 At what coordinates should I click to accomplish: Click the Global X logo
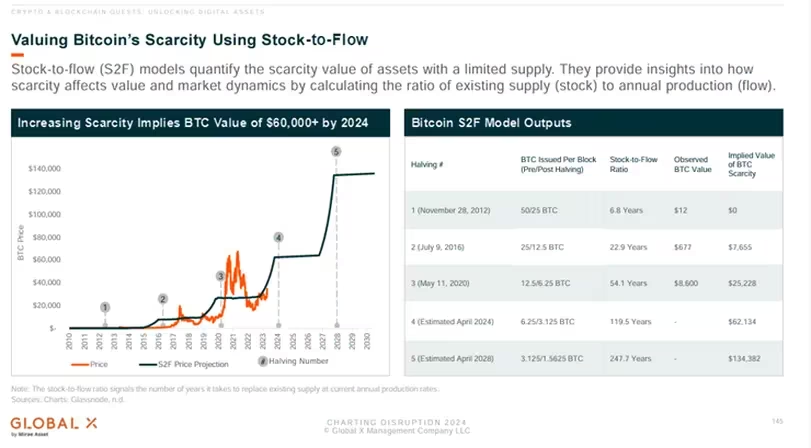click(x=41, y=423)
